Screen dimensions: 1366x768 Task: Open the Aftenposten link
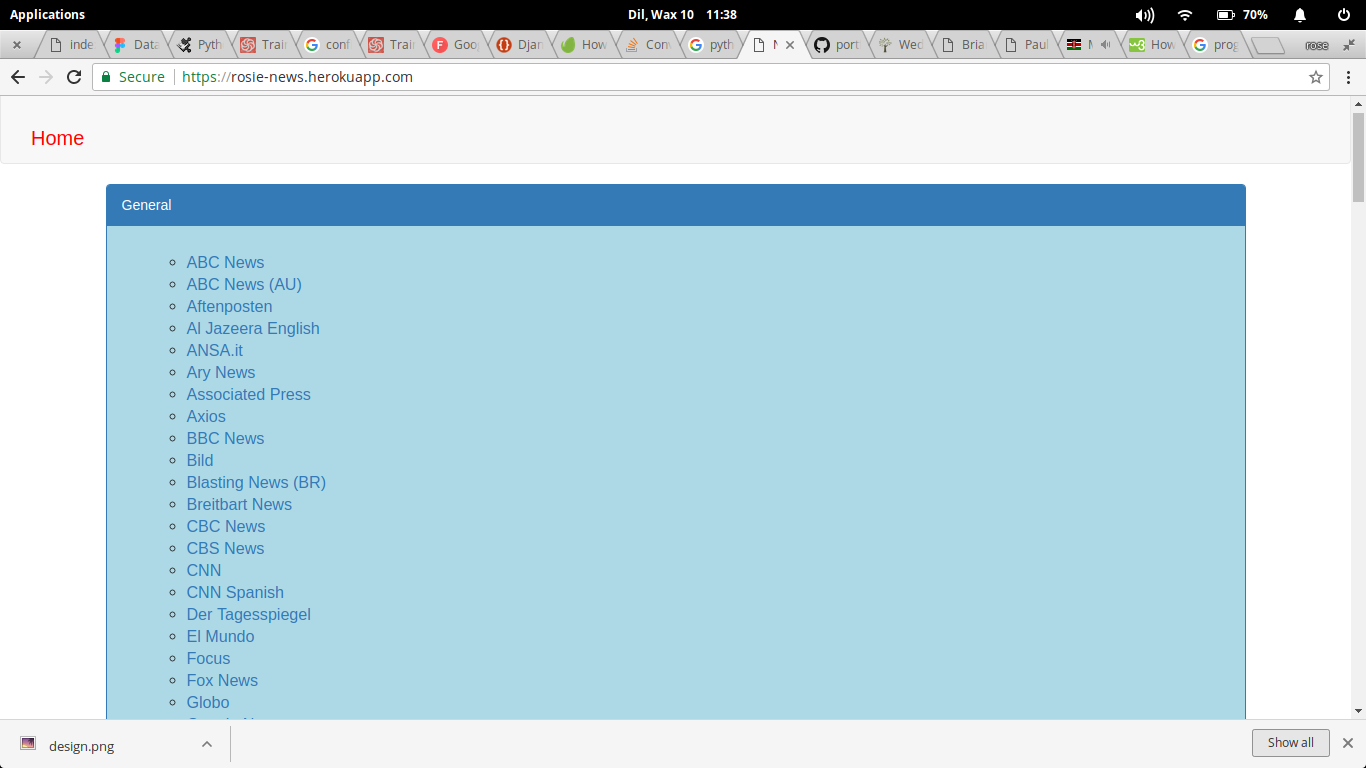[229, 306]
